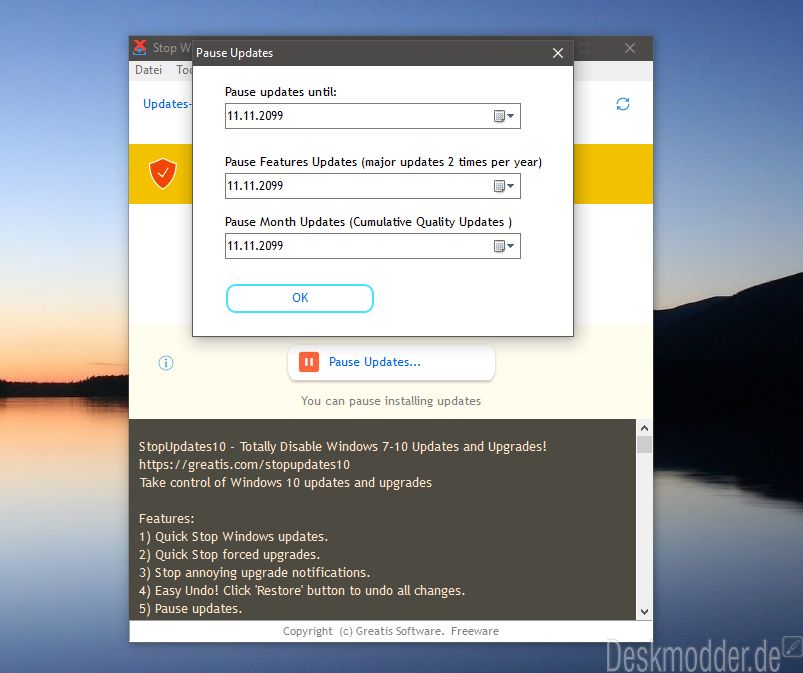Confirm the dialog with the OK button
Viewport: 803px width, 673px height.
pyautogui.click(x=300, y=298)
